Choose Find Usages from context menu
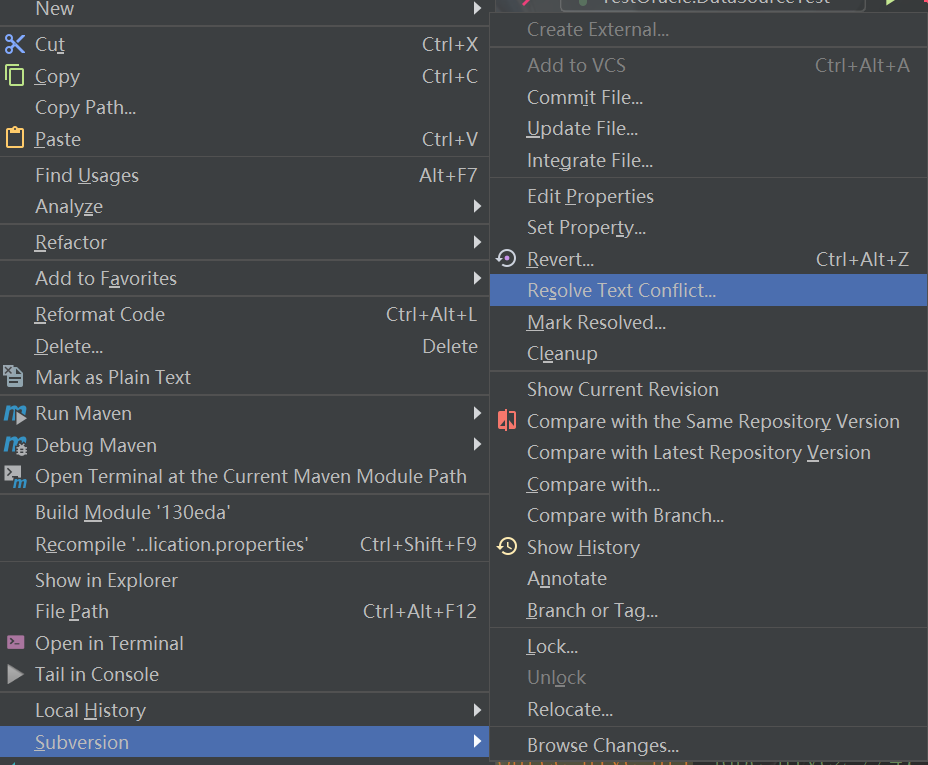The image size is (928, 765). (x=87, y=175)
